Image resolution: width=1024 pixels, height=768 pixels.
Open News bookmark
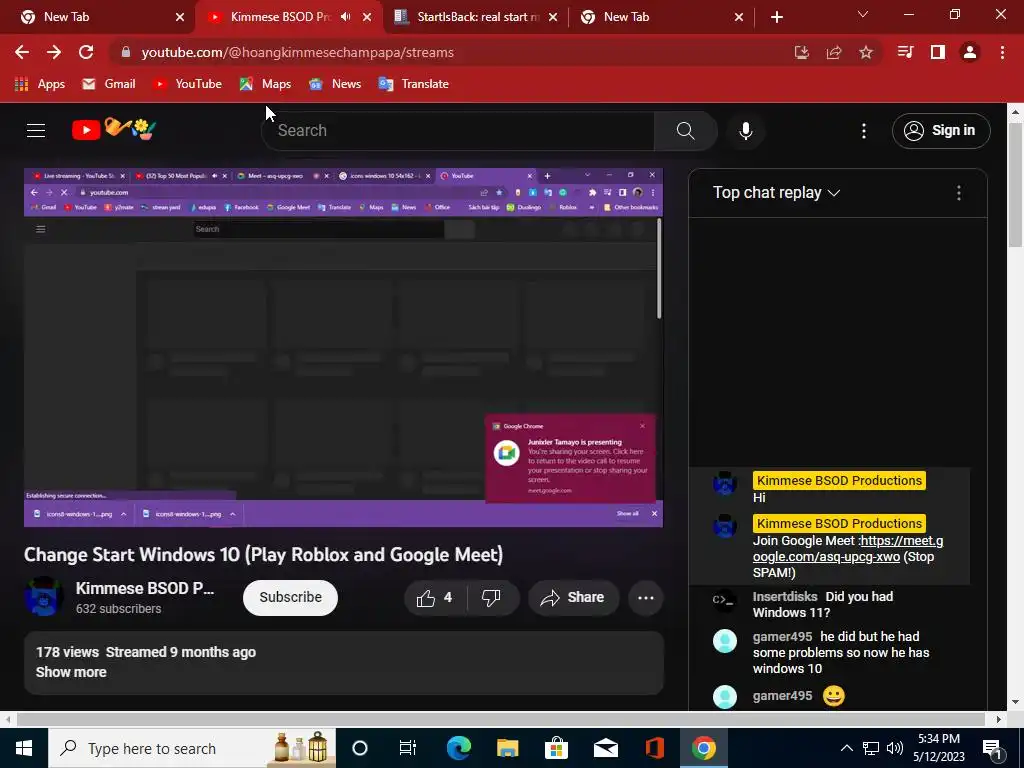[335, 84]
